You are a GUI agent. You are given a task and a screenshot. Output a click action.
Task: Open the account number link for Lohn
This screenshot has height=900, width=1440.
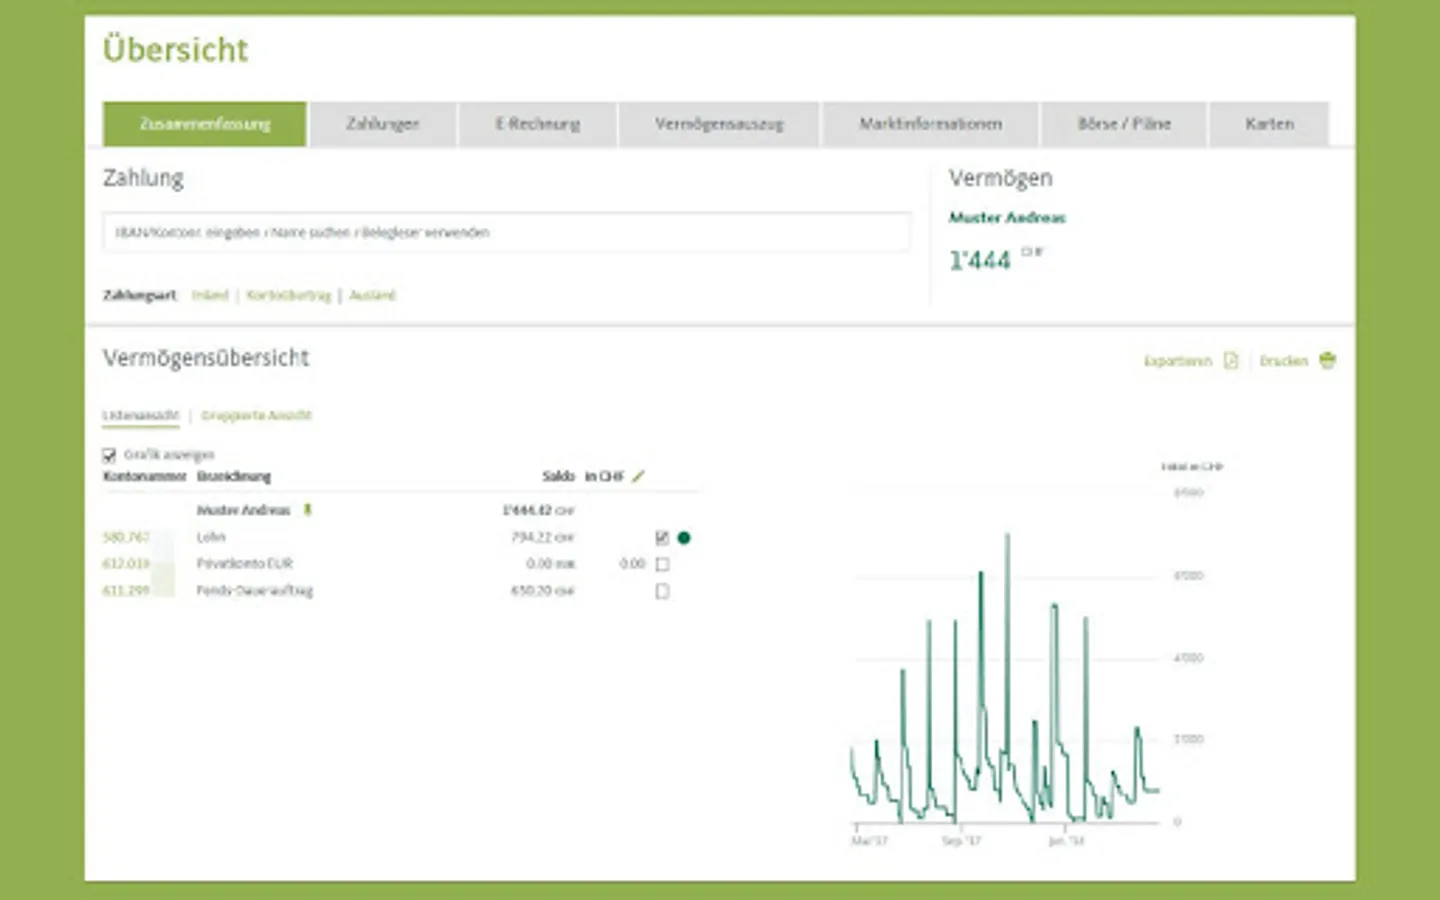126,538
